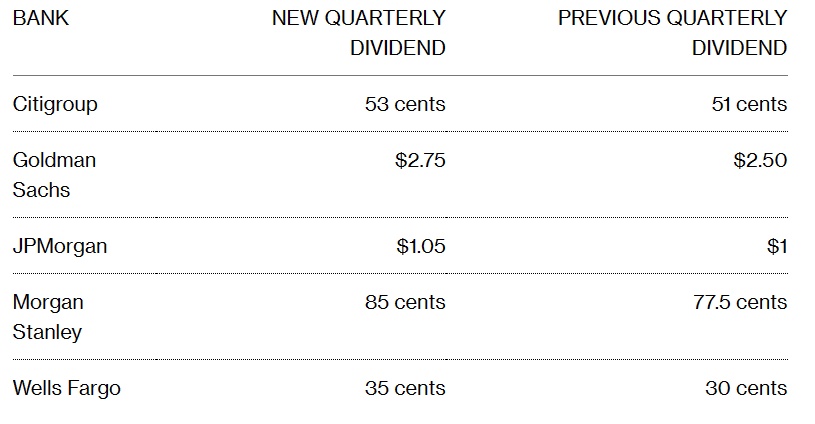815x424 pixels.
Task: Click the BANK column header
Action: [41, 19]
